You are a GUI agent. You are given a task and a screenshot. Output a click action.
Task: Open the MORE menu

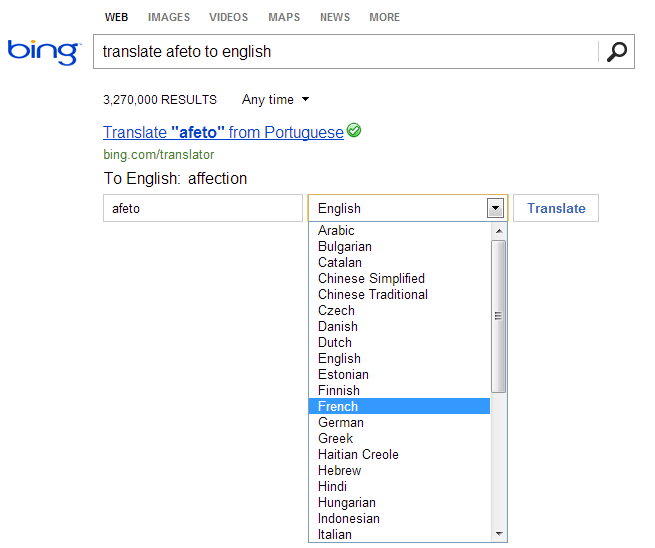coord(384,17)
